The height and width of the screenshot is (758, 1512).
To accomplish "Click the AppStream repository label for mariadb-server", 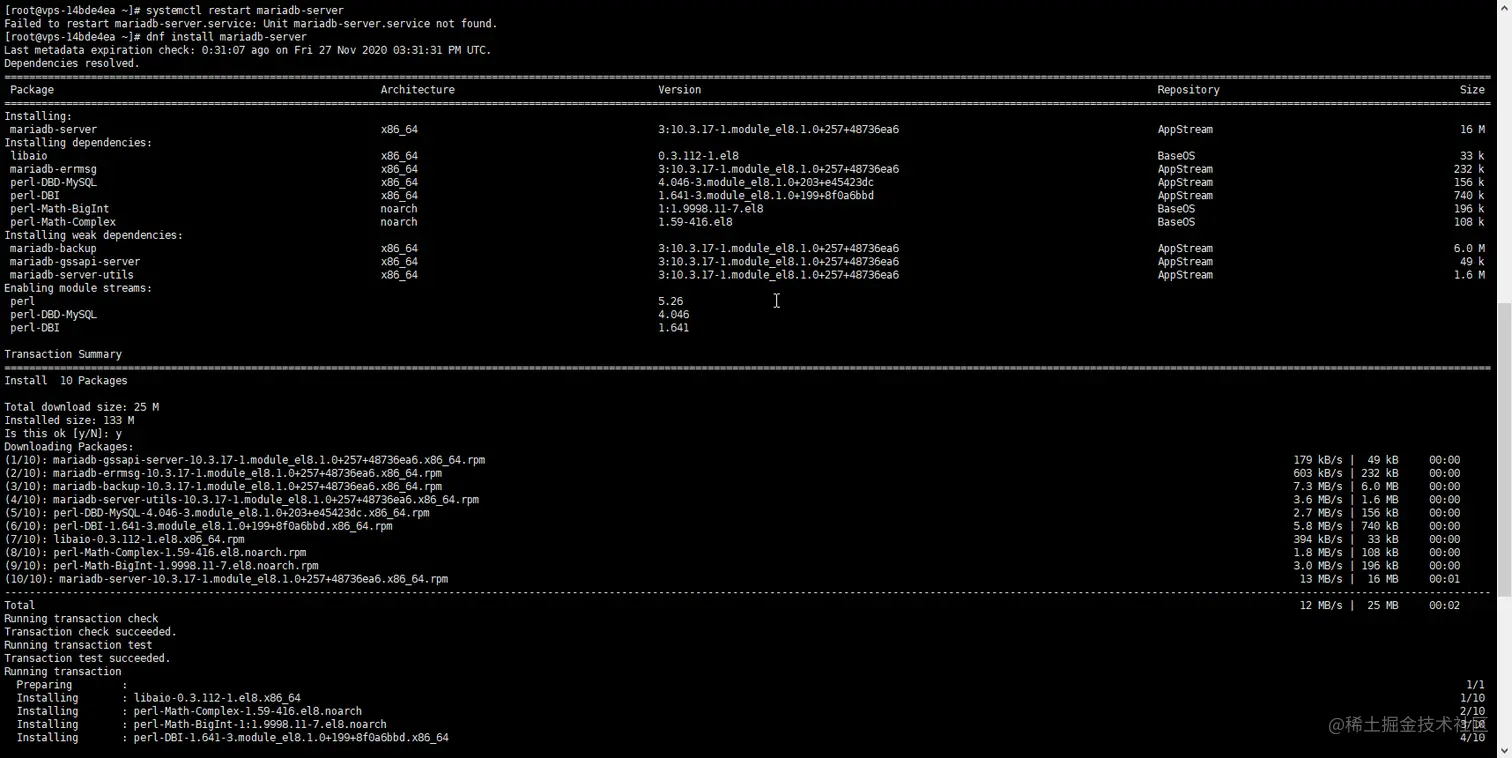I will [x=1186, y=129].
